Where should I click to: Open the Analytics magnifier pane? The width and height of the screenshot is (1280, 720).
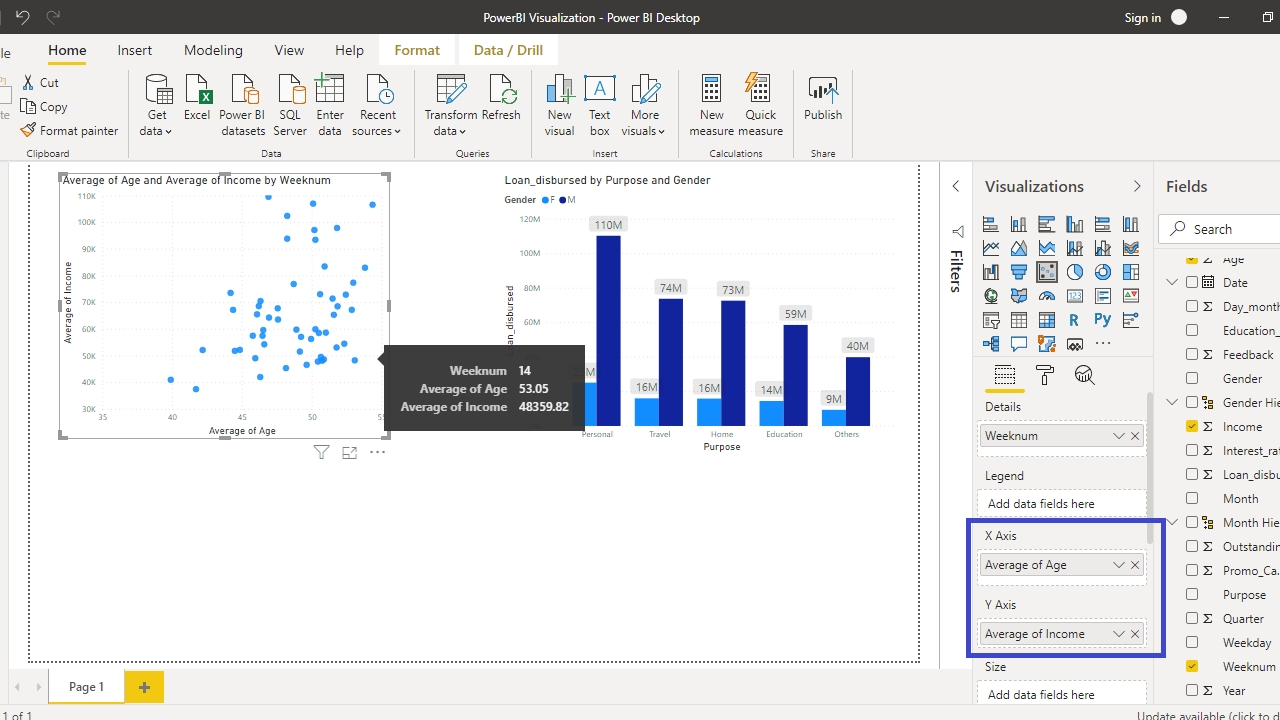[1085, 375]
